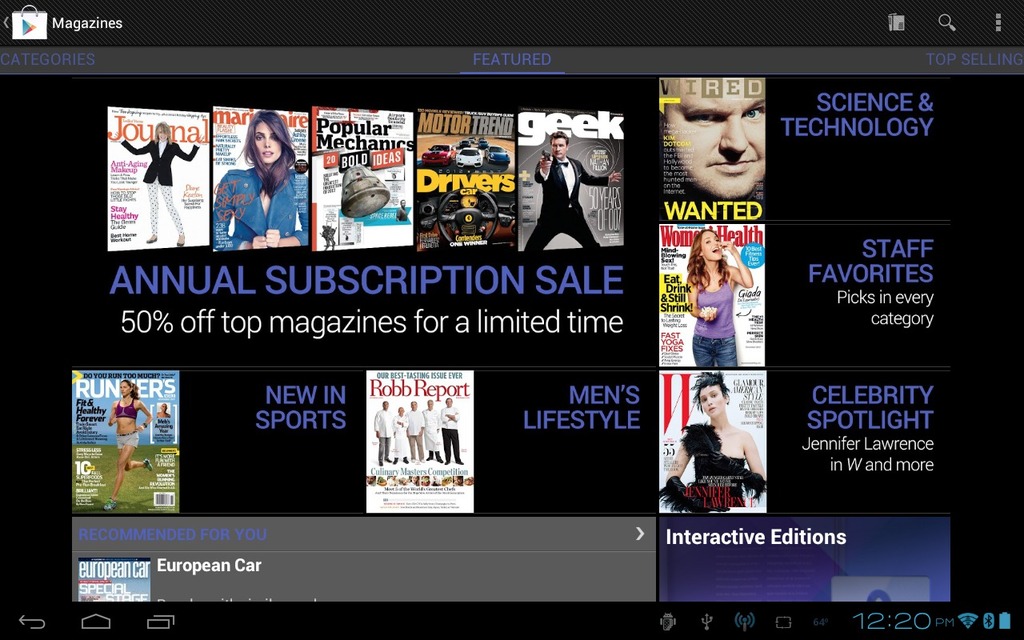The image size is (1024, 640).
Task: Tap the Wi-Fi signal icon
Action: click(968, 620)
